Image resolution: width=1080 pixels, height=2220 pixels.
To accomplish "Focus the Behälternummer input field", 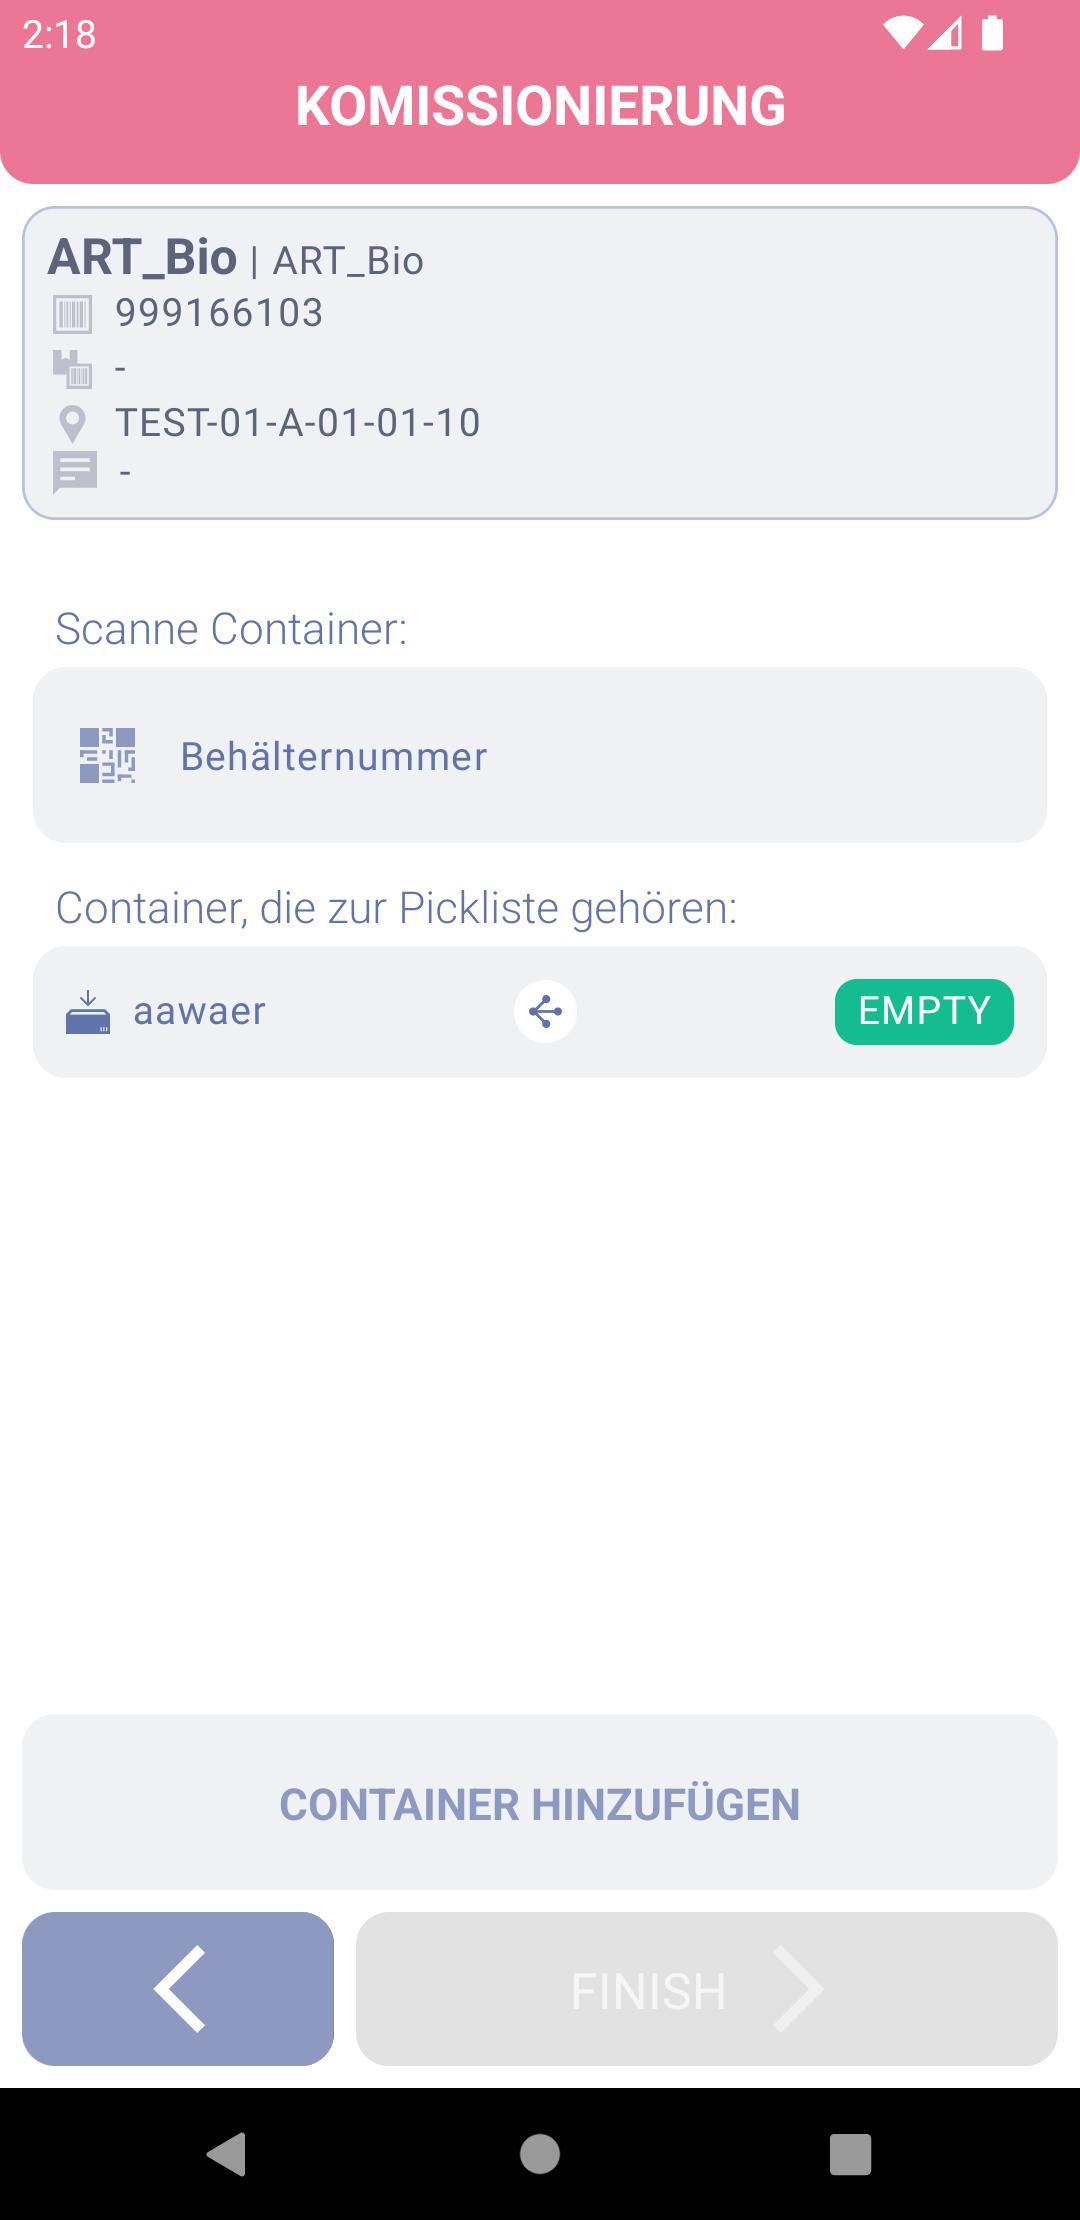I will coord(540,755).
